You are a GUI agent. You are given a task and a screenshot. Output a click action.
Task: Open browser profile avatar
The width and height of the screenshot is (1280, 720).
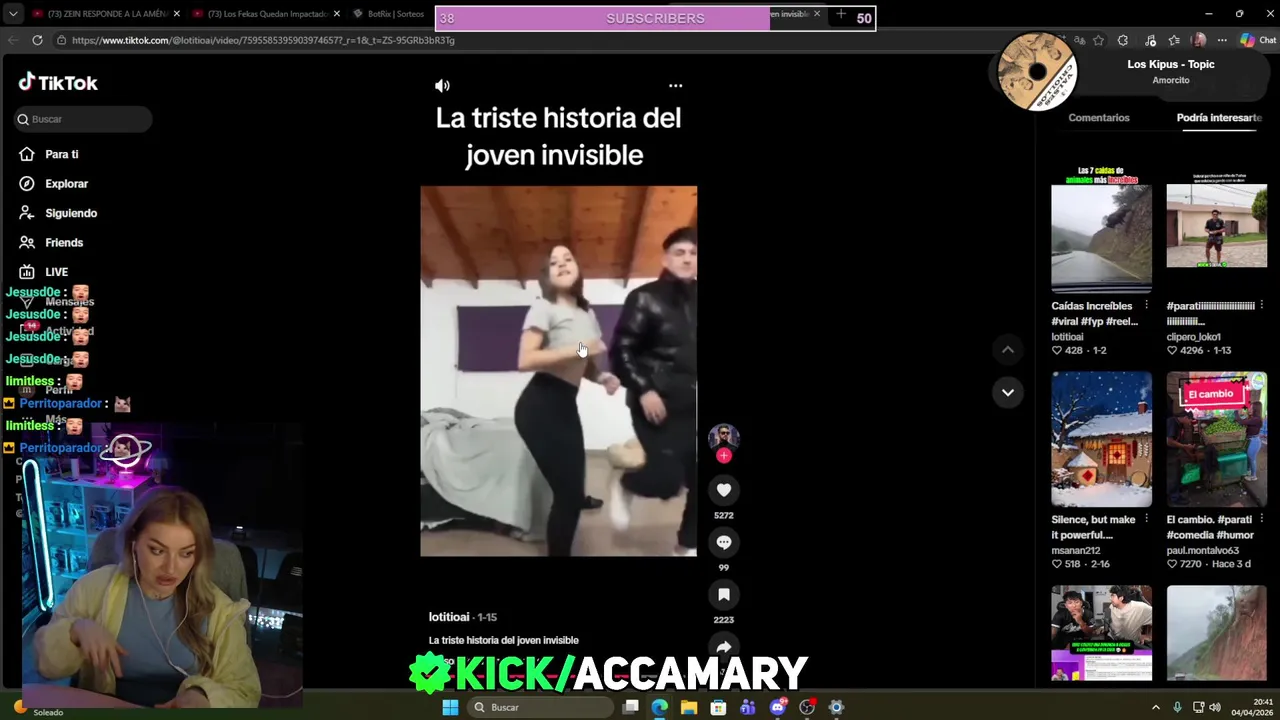click(1199, 40)
